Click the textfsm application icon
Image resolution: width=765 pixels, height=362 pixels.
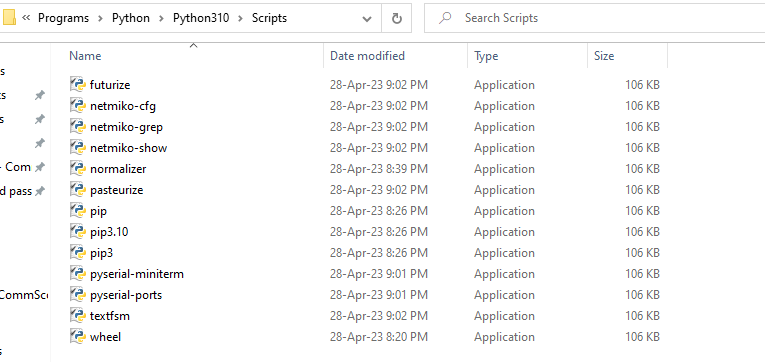point(78,316)
